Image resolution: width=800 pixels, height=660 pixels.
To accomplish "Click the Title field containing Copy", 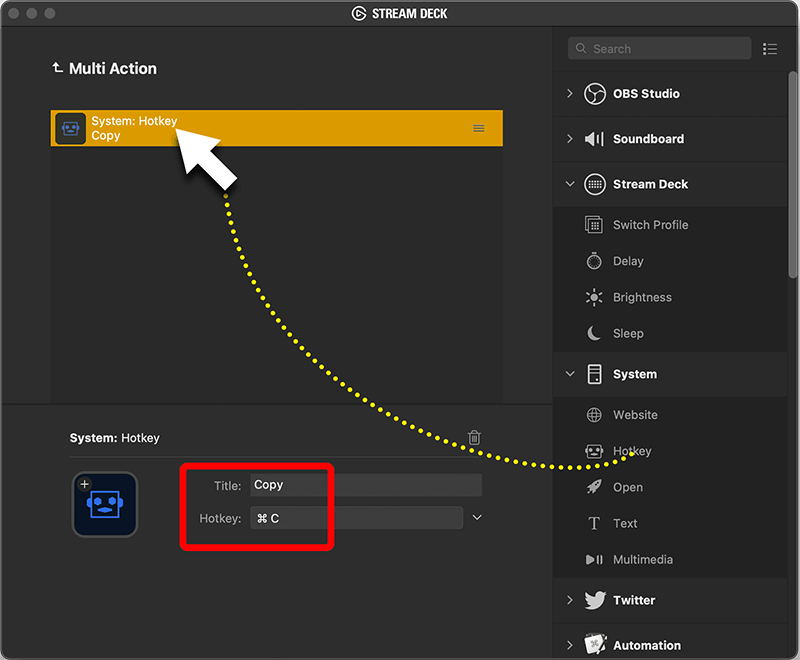I will pyautogui.click(x=366, y=485).
